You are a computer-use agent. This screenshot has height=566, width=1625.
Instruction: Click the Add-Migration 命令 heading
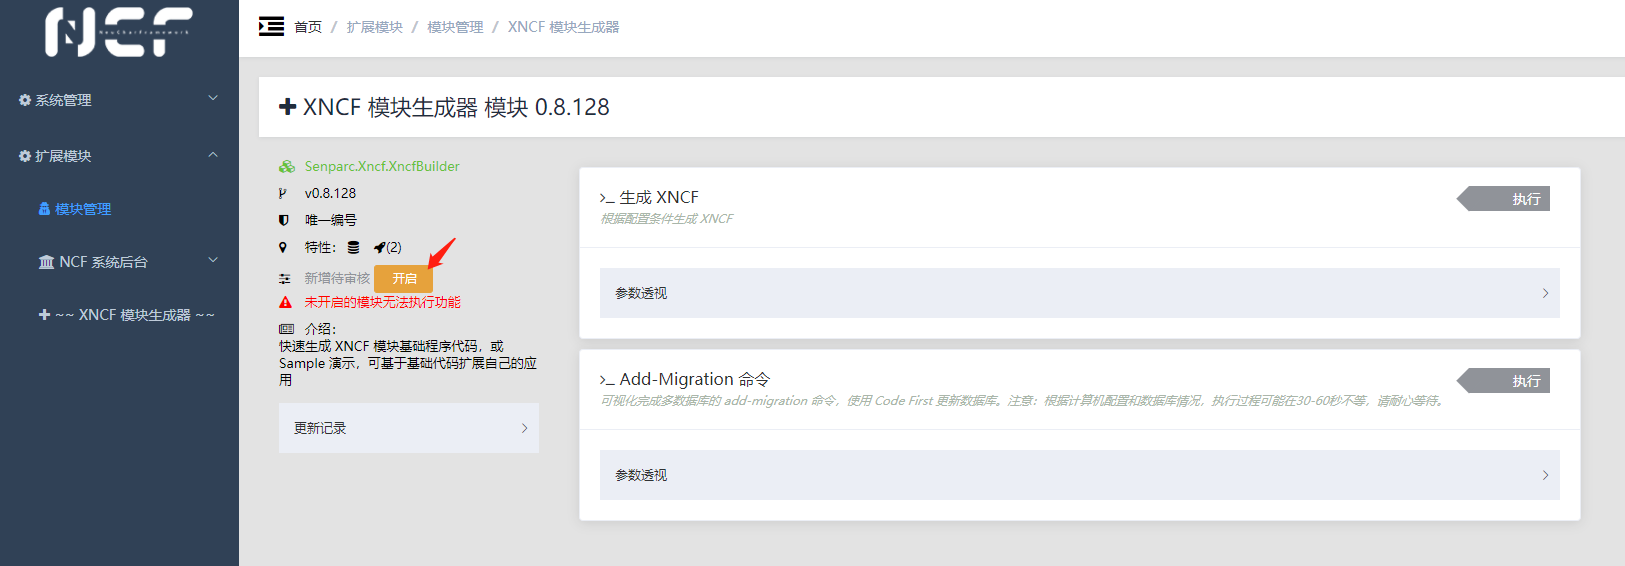695,380
